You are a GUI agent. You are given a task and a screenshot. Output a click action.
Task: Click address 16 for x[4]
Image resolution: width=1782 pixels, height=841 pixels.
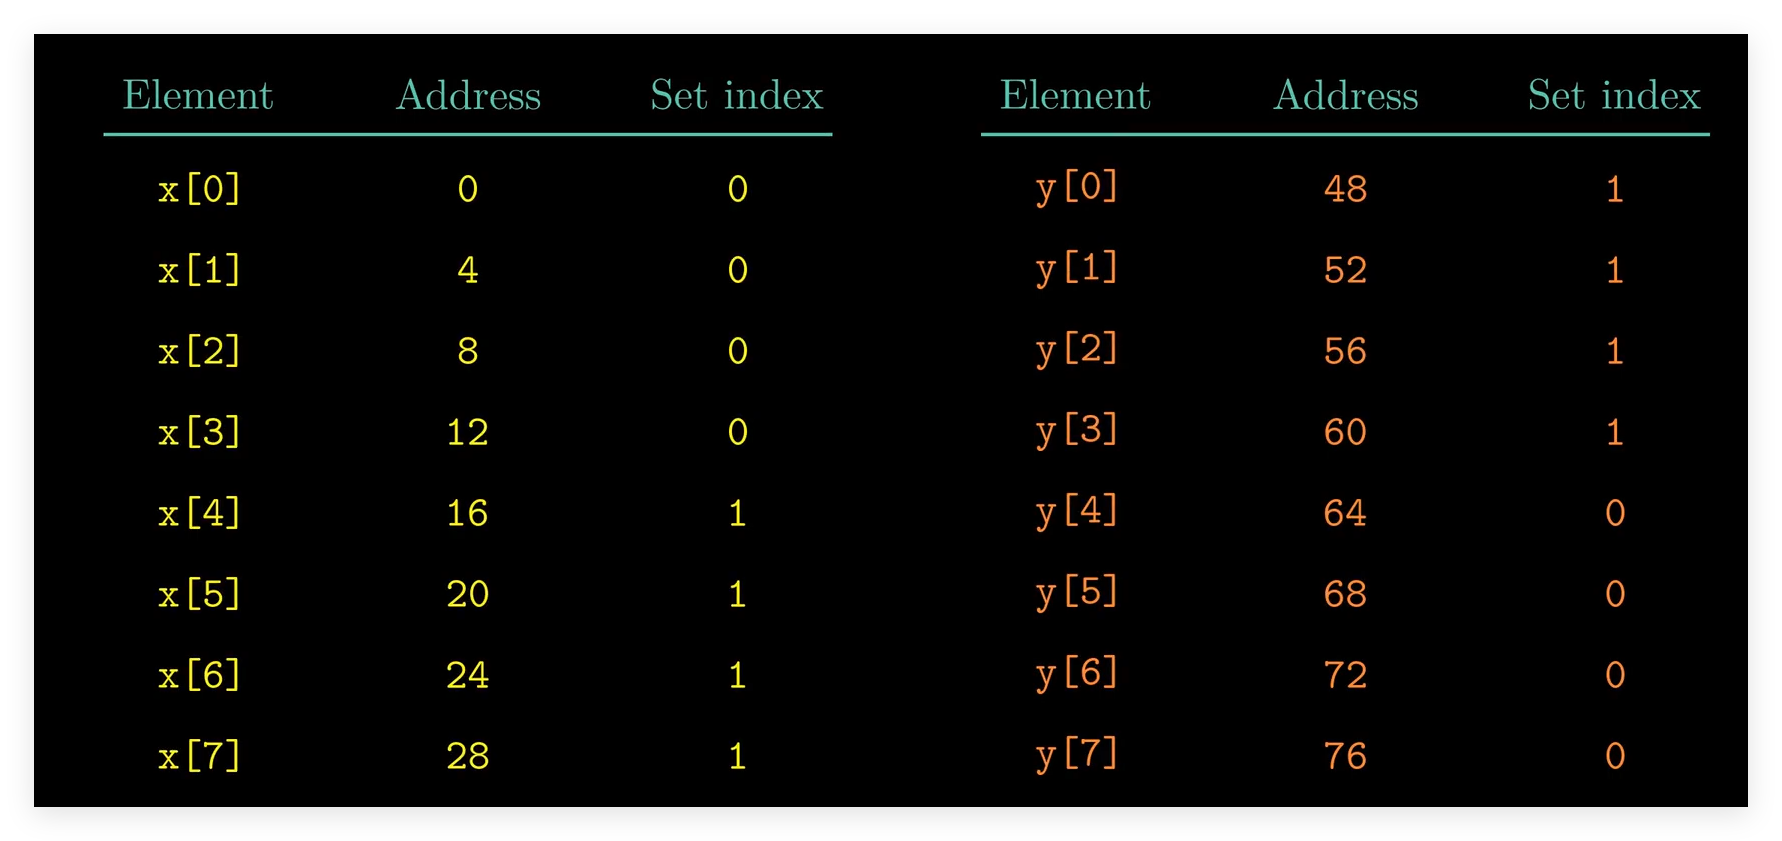click(467, 513)
